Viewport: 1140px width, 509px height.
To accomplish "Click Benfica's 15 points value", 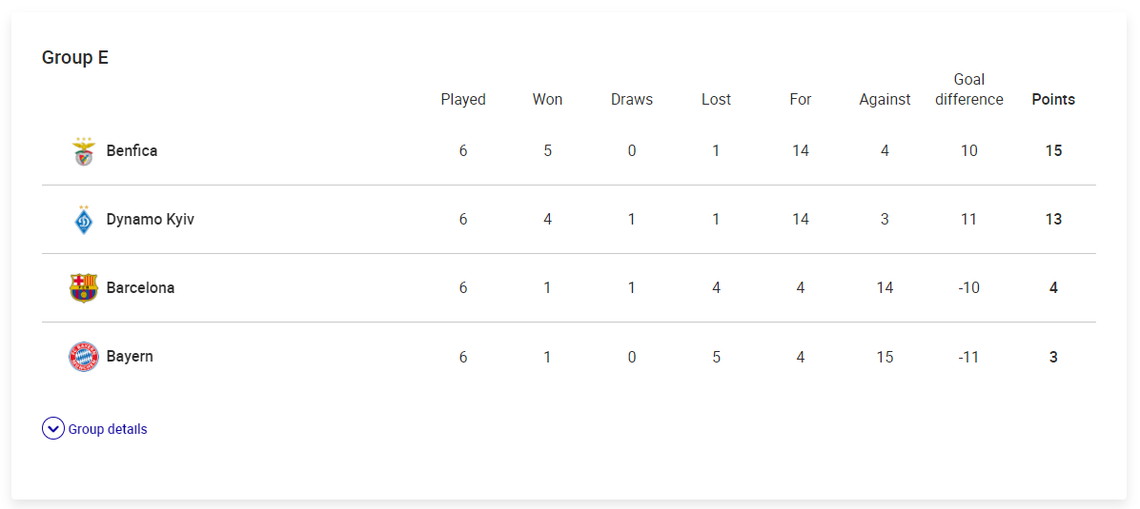I will click(x=1053, y=151).
